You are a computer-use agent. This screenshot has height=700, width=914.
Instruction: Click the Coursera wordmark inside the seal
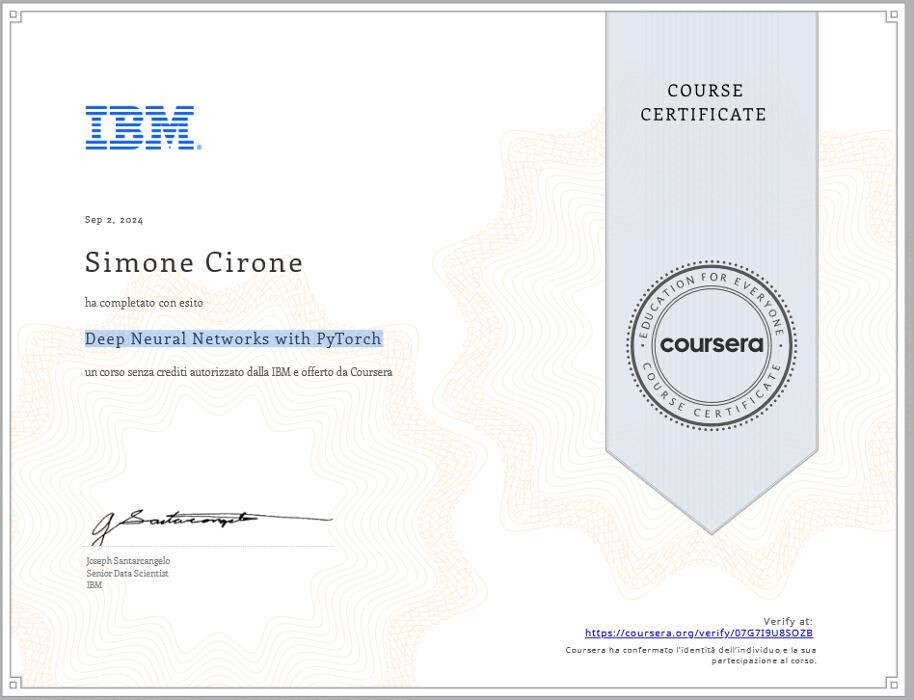click(x=711, y=345)
